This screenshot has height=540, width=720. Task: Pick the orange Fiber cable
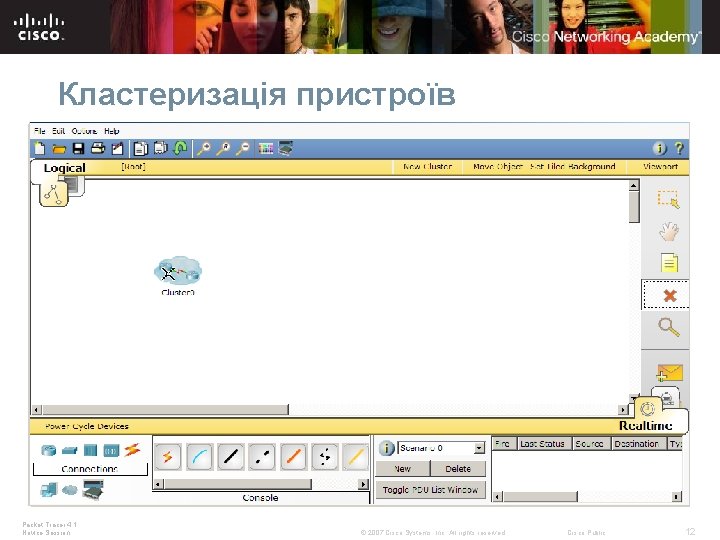293,457
